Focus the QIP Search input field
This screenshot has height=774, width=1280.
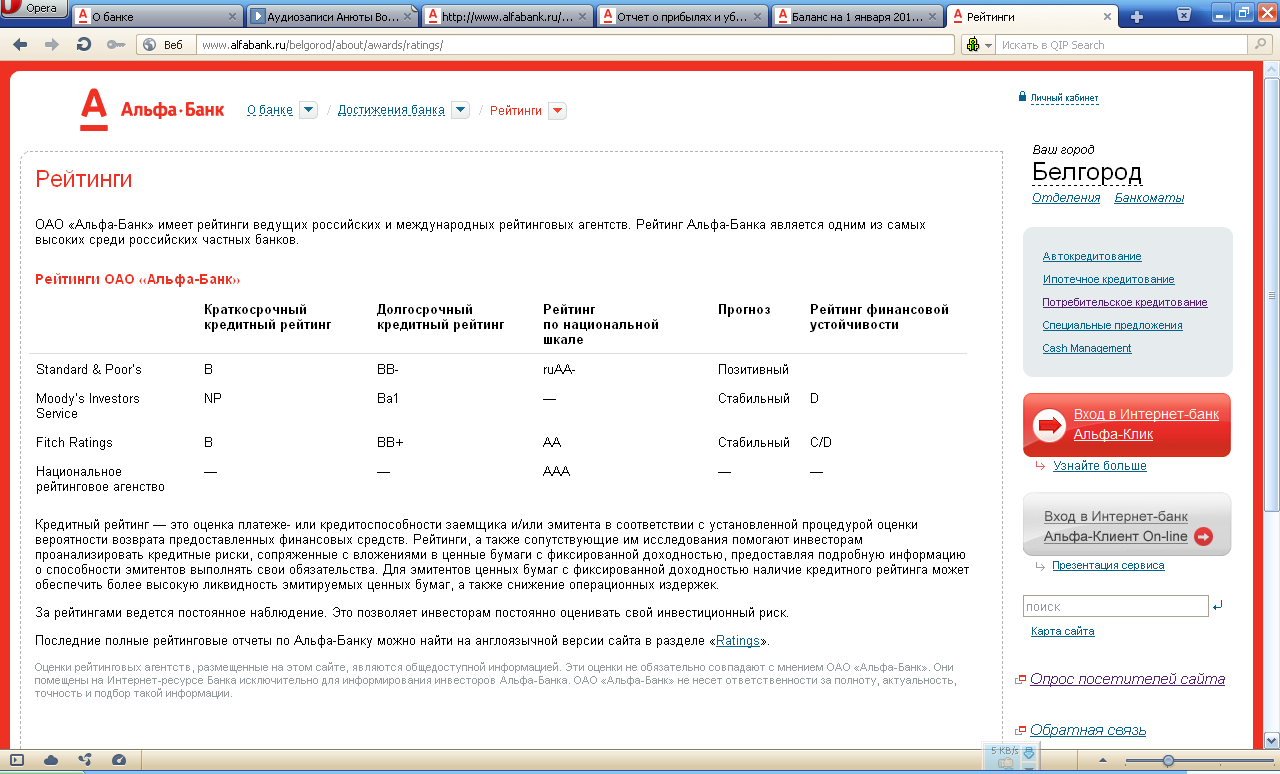[x=1123, y=45]
